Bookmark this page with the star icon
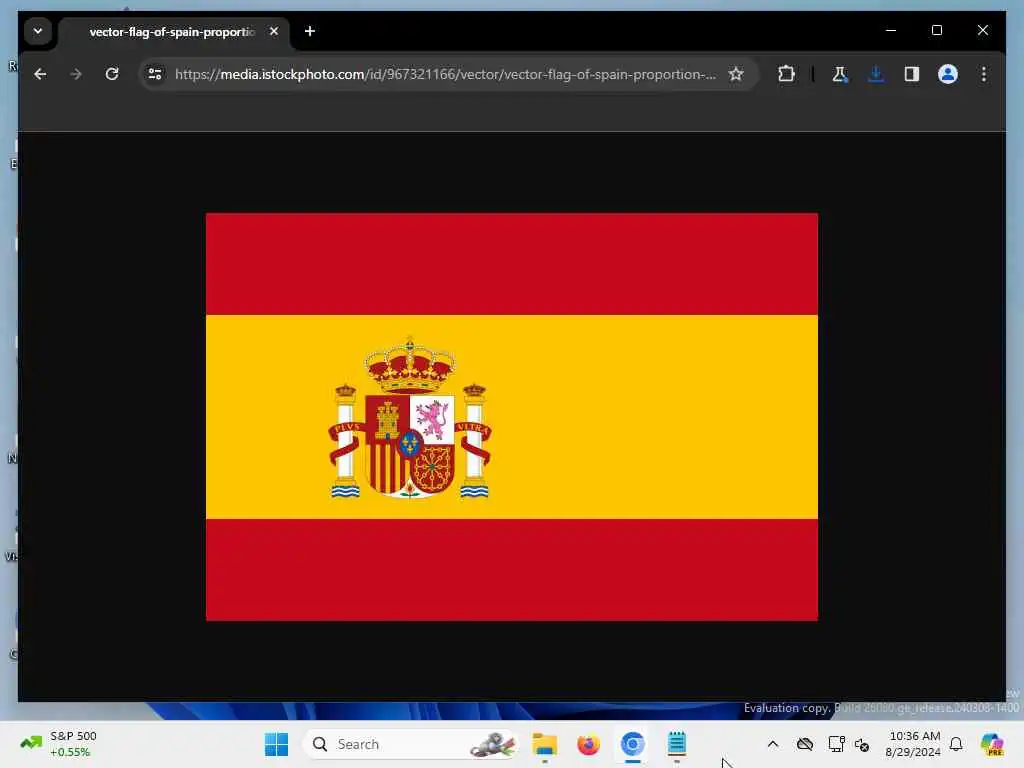The image size is (1024, 768). tap(736, 74)
